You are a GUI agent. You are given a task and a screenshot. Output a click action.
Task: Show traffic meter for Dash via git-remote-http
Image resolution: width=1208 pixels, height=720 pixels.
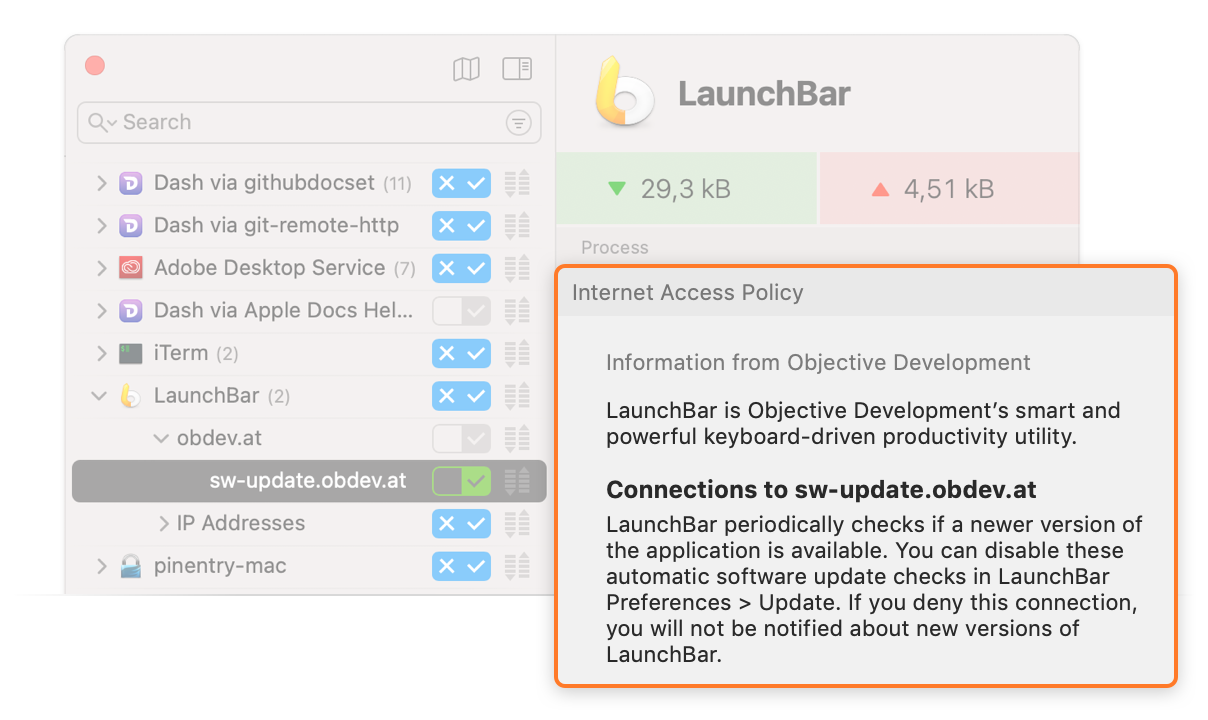pos(517,225)
